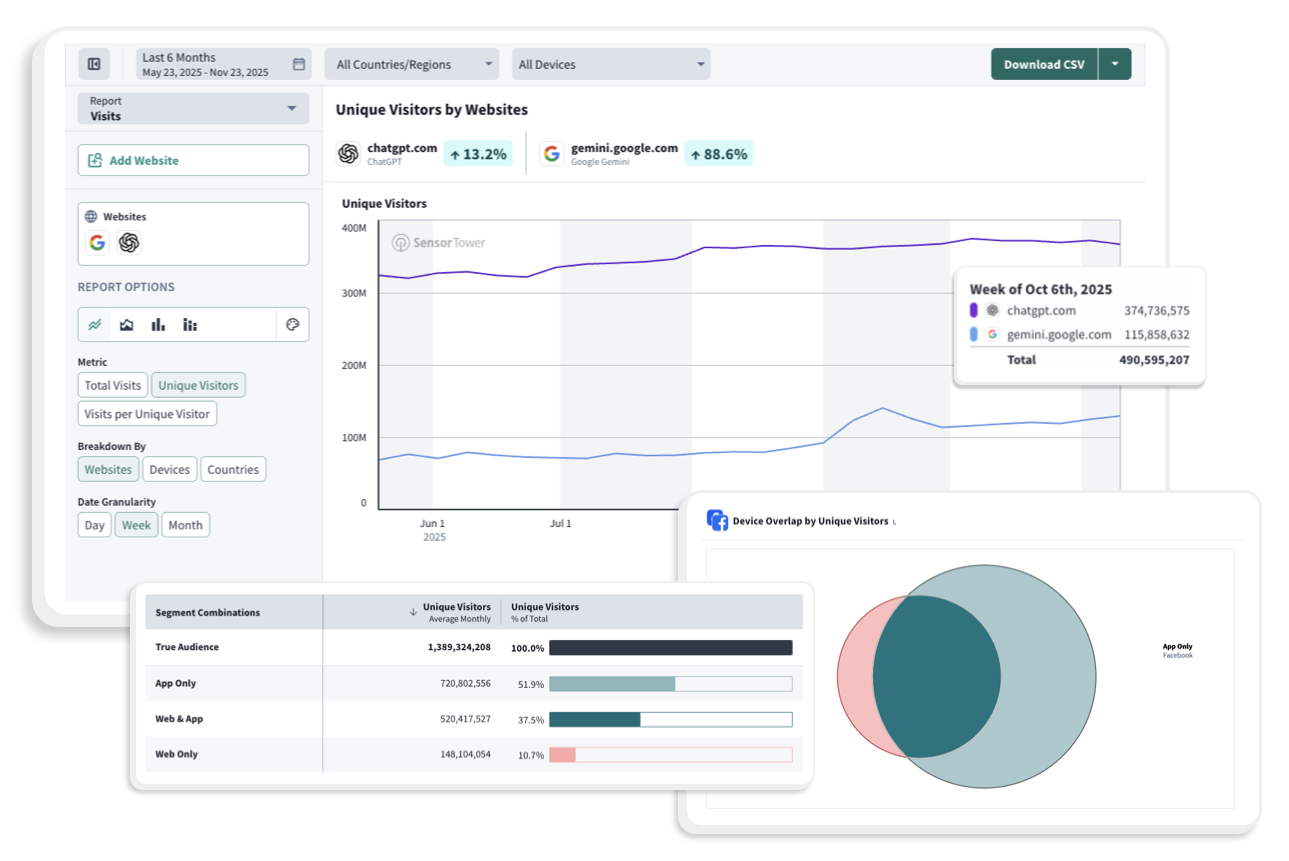Open the calendar date picker icon
Screen dimensions: 1289x861
click(x=298, y=62)
